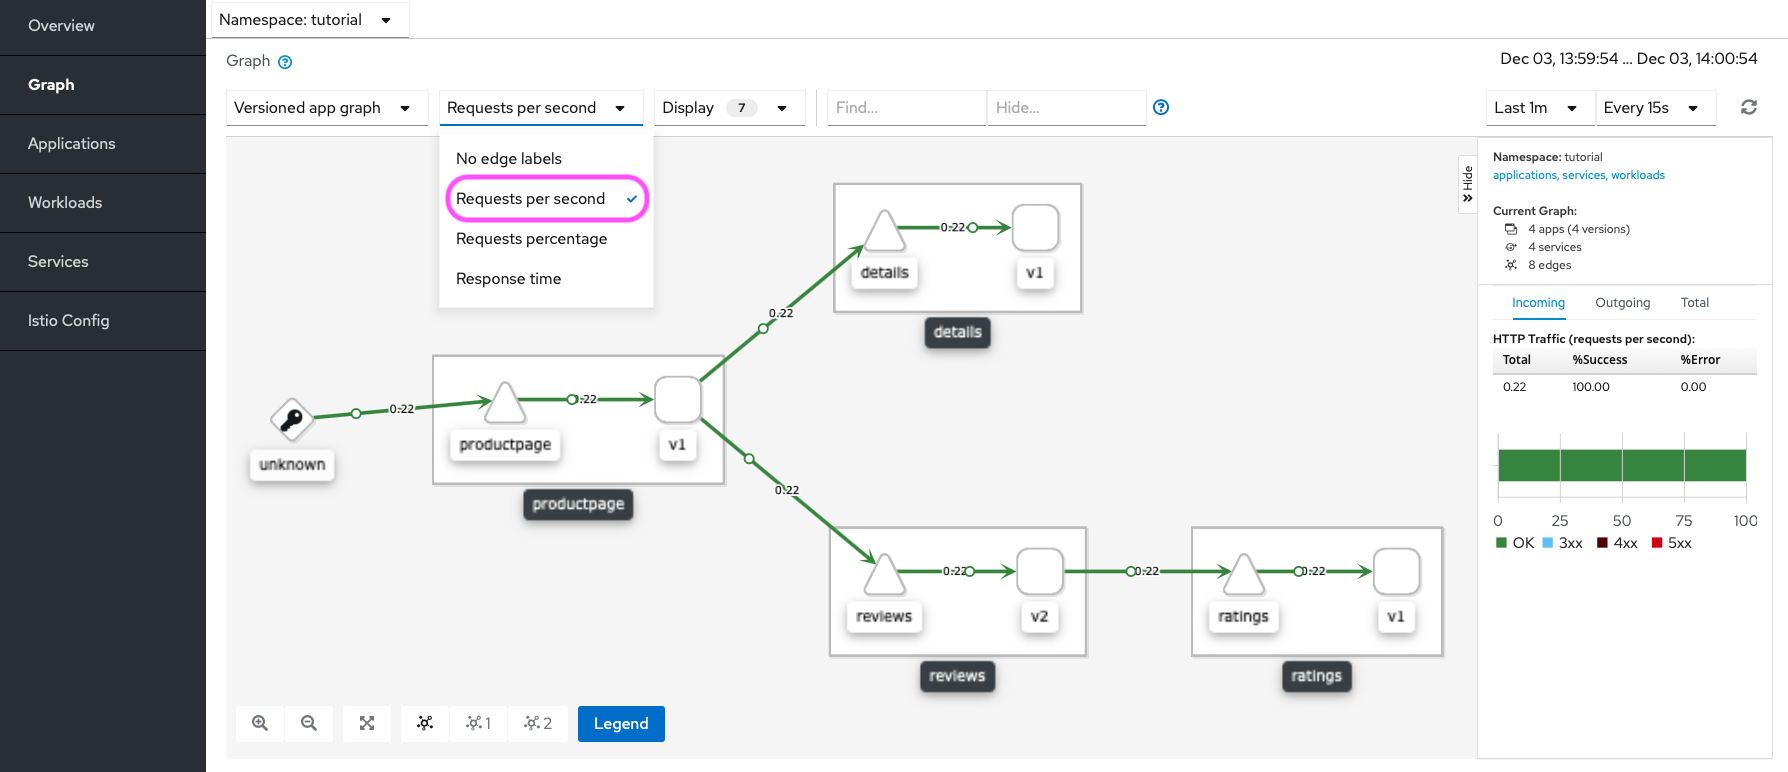Click the blue 3xx legend swatch

pos(1548,543)
